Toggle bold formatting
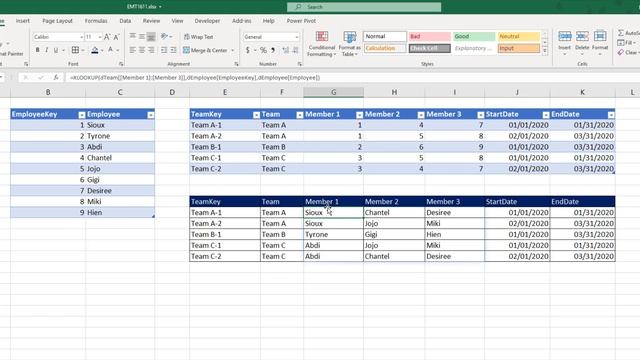 (x=38, y=50)
